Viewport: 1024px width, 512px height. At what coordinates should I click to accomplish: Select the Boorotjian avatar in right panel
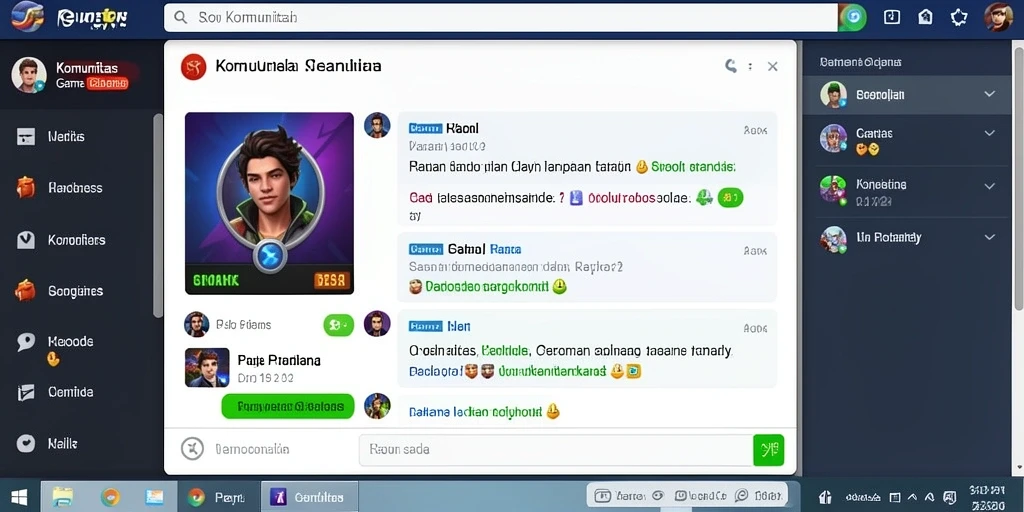pyautogui.click(x=833, y=95)
